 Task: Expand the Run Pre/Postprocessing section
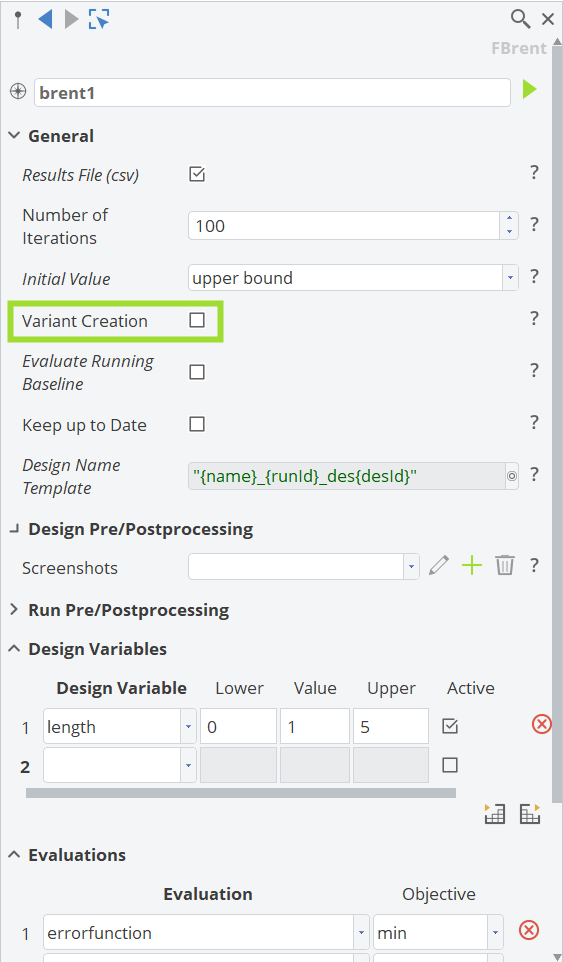tap(120, 610)
